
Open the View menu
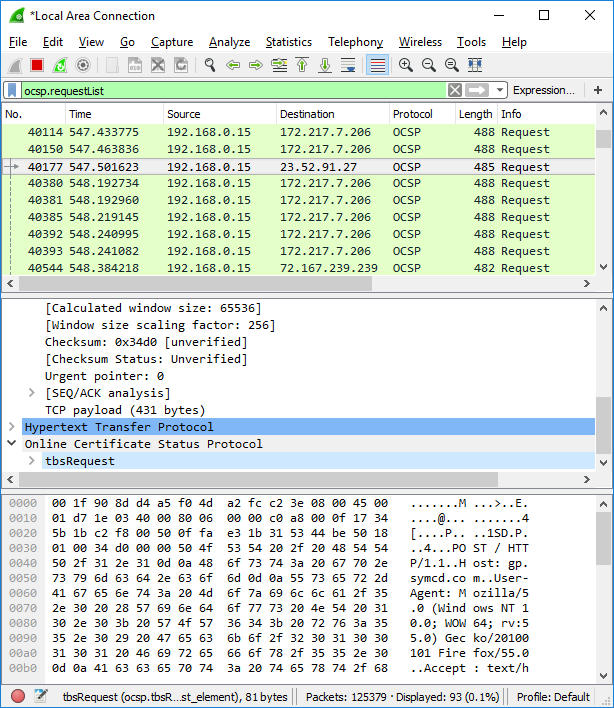point(91,42)
